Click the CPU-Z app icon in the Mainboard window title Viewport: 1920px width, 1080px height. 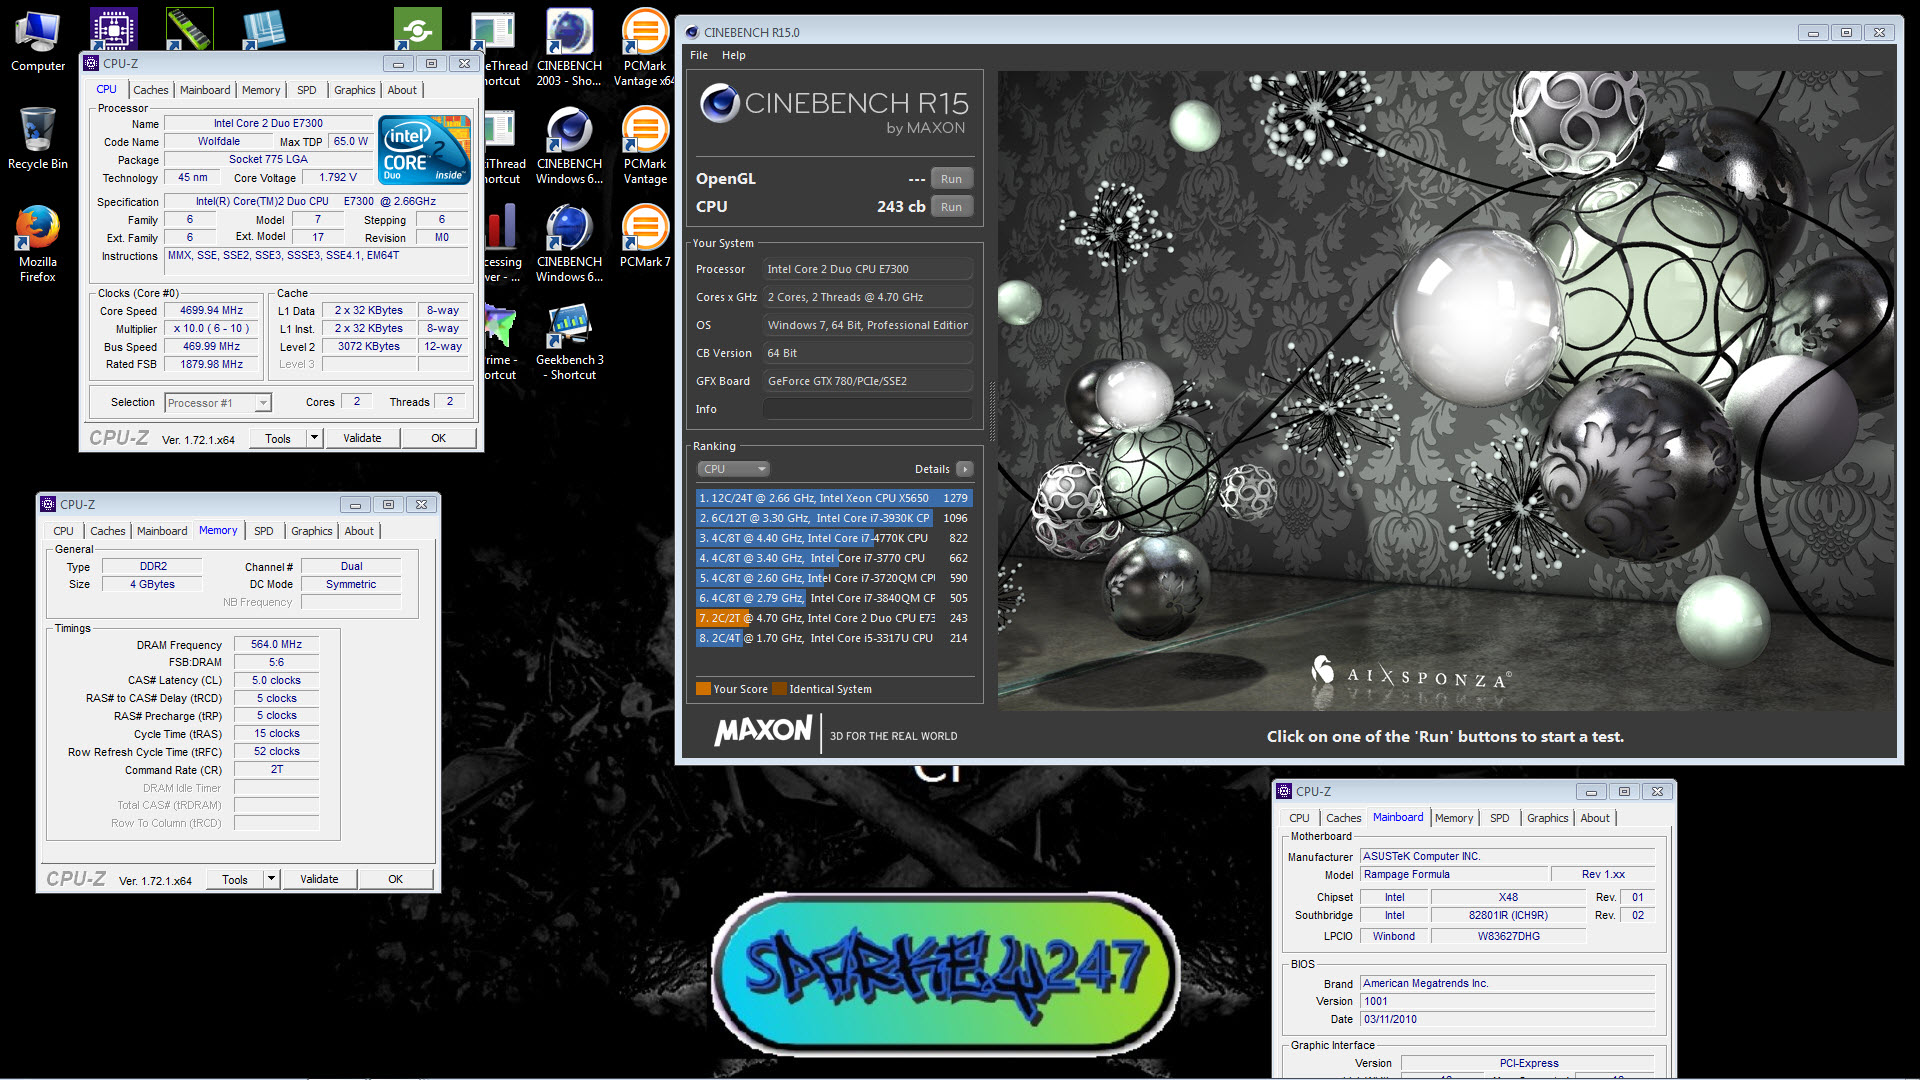coord(1285,791)
